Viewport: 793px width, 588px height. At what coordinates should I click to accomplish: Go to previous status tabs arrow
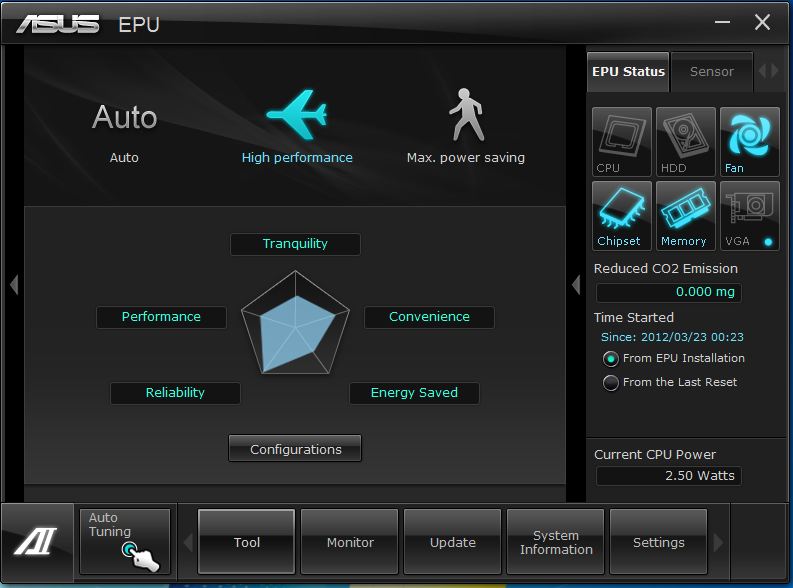click(x=762, y=71)
